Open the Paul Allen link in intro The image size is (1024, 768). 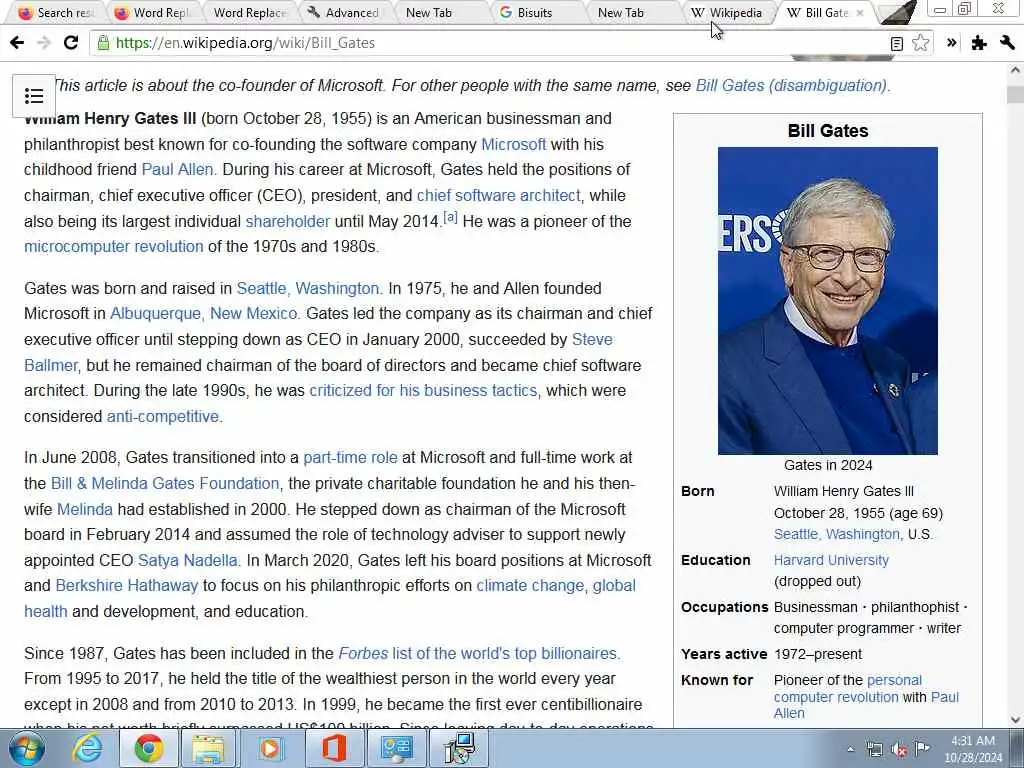click(178, 170)
